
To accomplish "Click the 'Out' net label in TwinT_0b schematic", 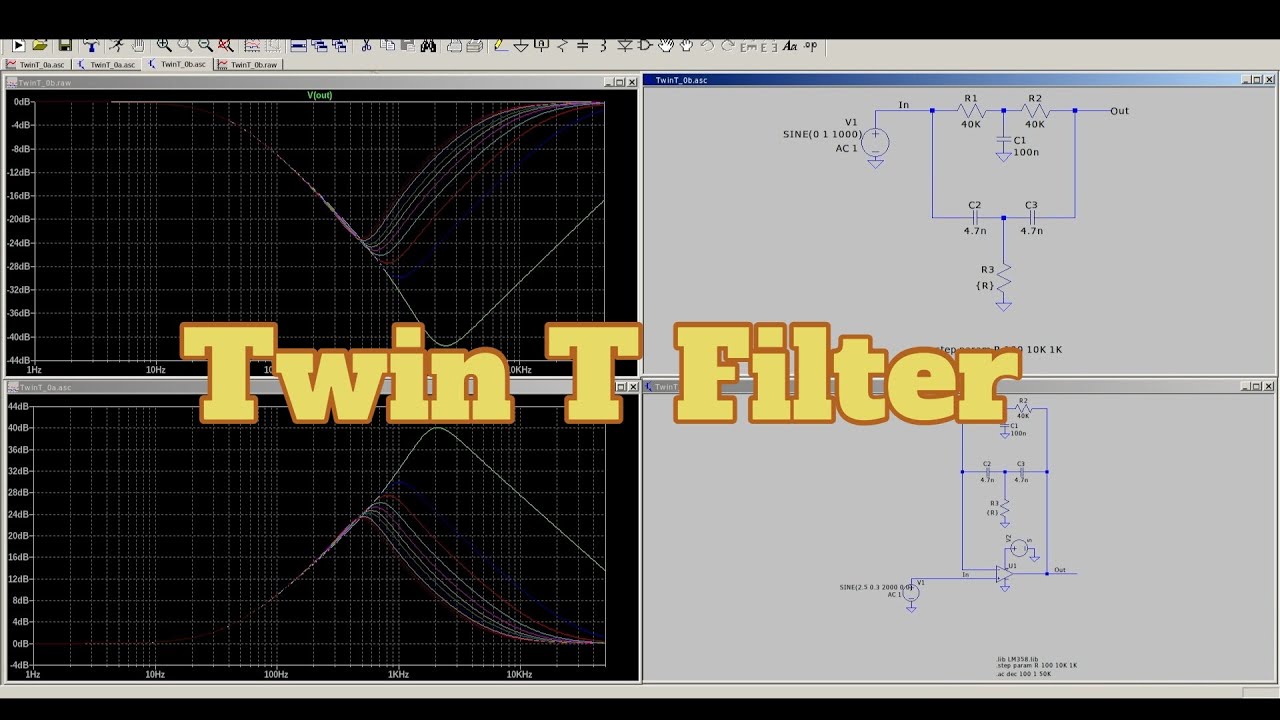I will click(1119, 111).
